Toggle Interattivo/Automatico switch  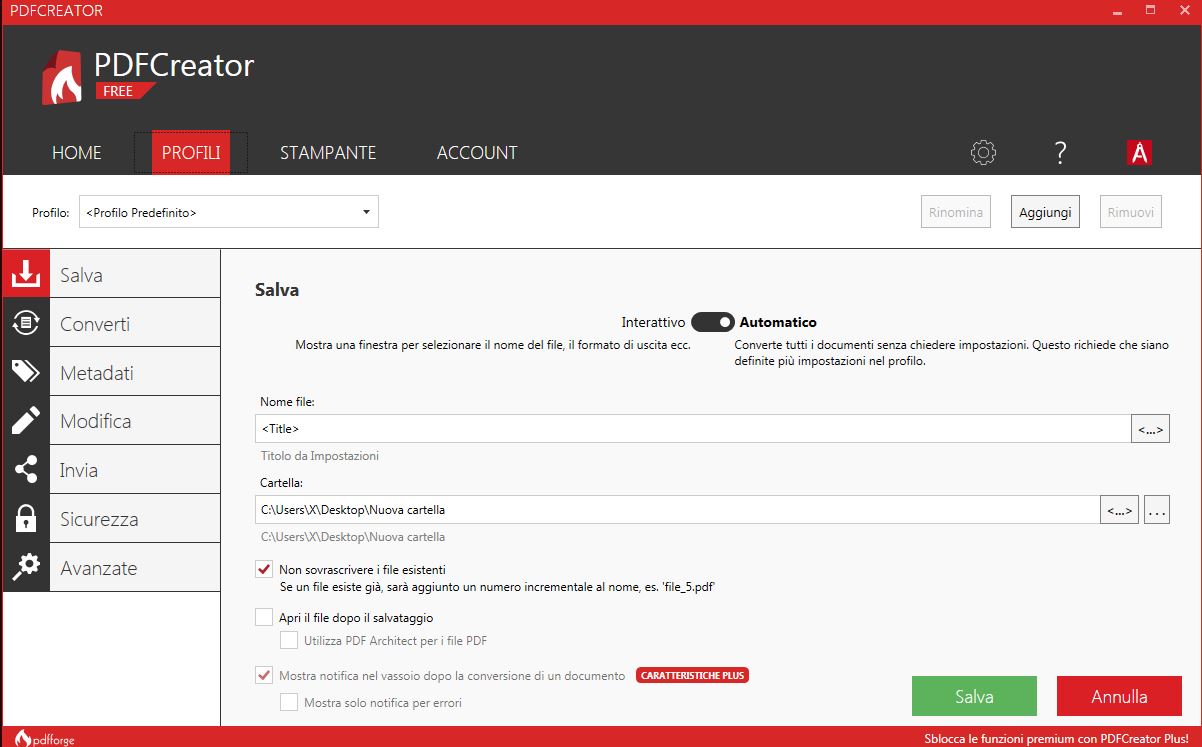tap(713, 322)
